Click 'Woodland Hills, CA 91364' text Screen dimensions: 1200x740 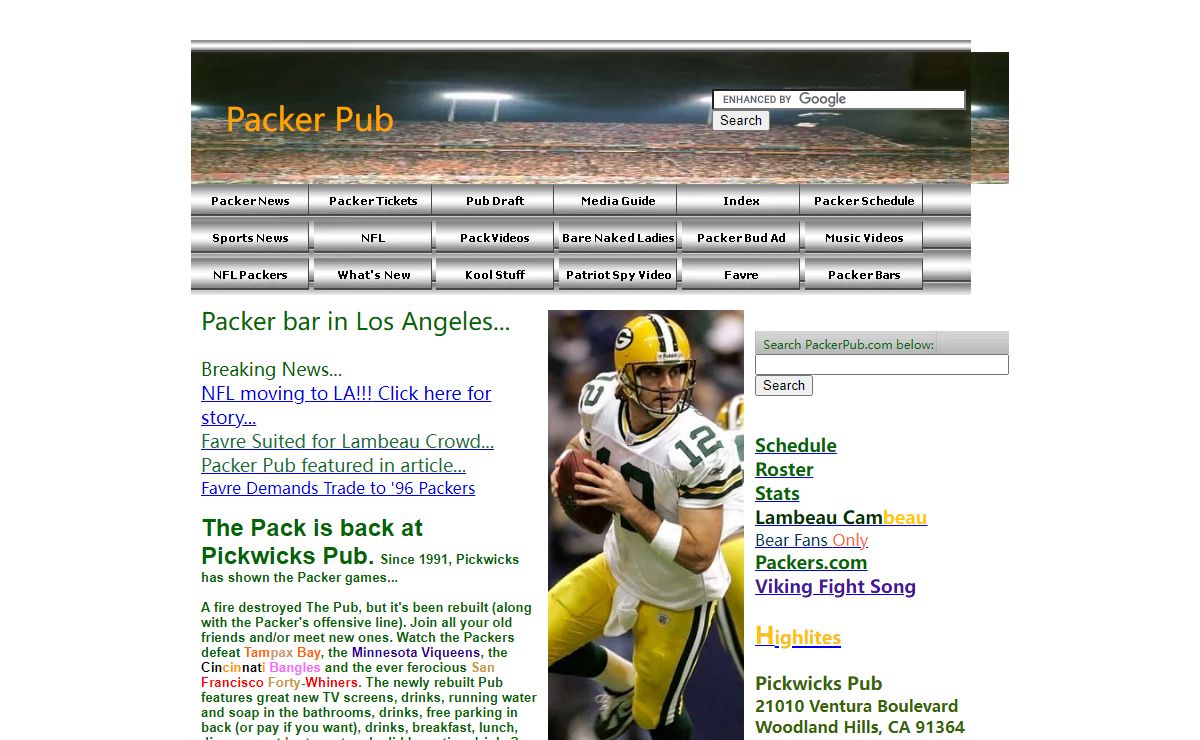coord(860,727)
